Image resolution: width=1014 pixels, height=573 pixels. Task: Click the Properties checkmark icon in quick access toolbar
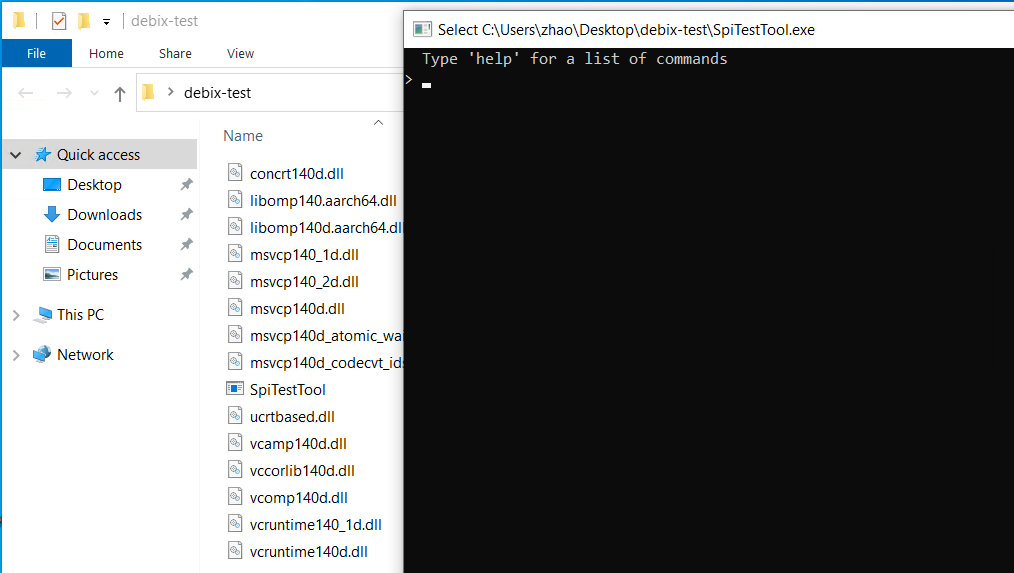pyautogui.click(x=59, y=21)
